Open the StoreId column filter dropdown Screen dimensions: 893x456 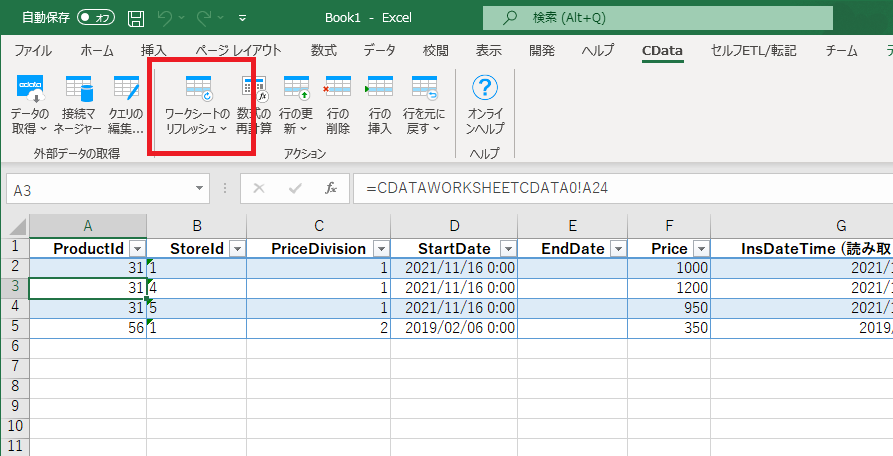[x=238, y=249]
